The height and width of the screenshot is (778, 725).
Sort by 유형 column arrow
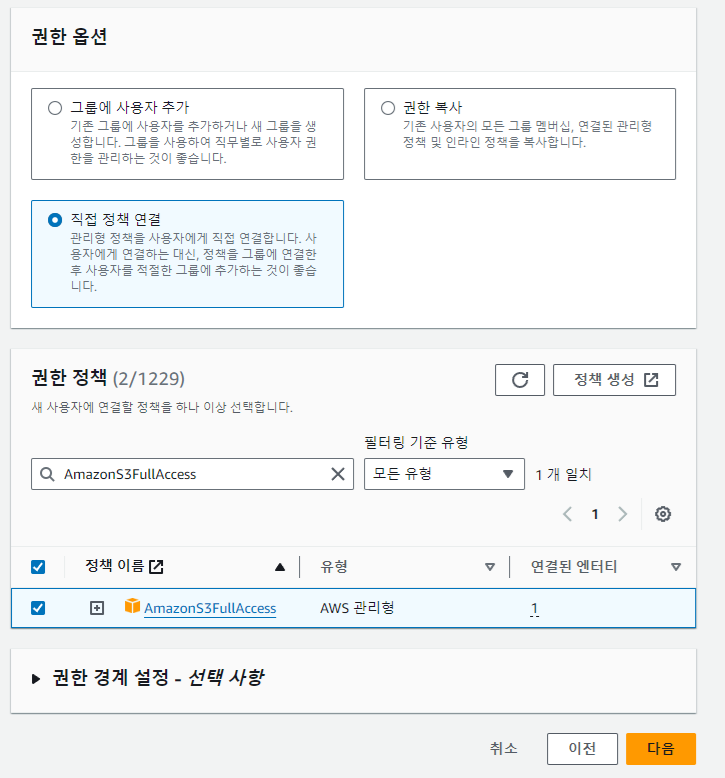pyautogui.click(x=490, y=567)
